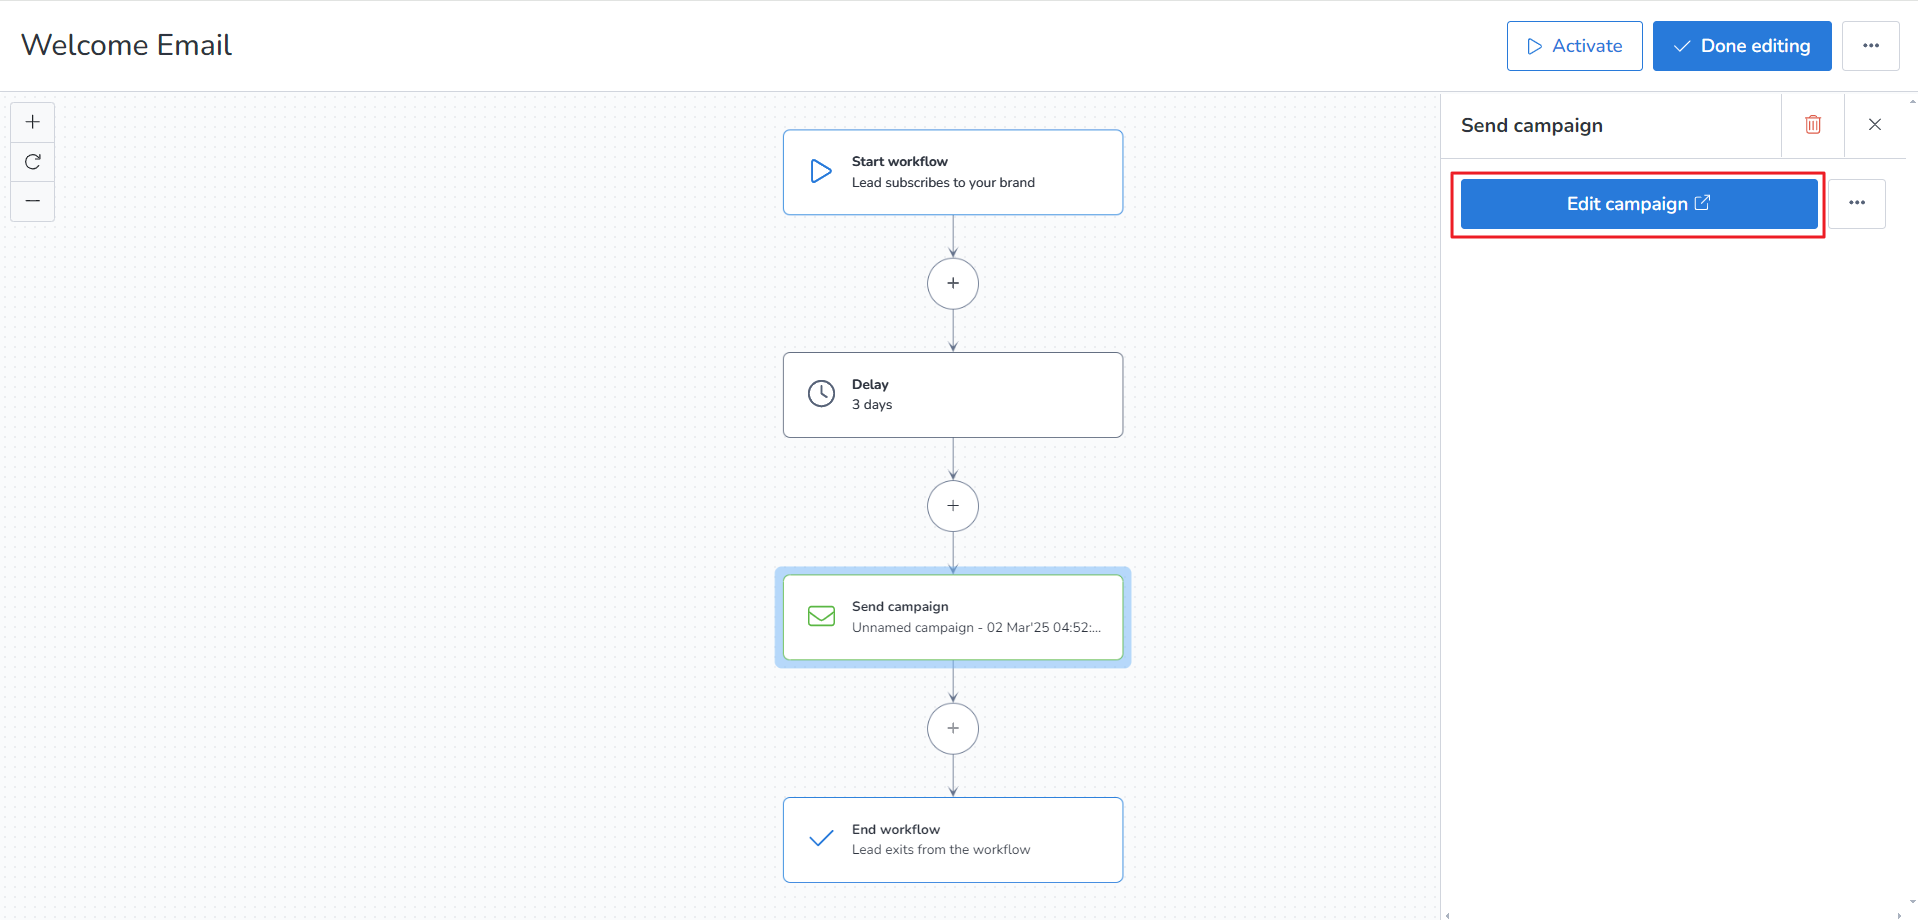Add a step before End workflow
This screenshot has height=920, width=1918.
[x=952, y=729]
